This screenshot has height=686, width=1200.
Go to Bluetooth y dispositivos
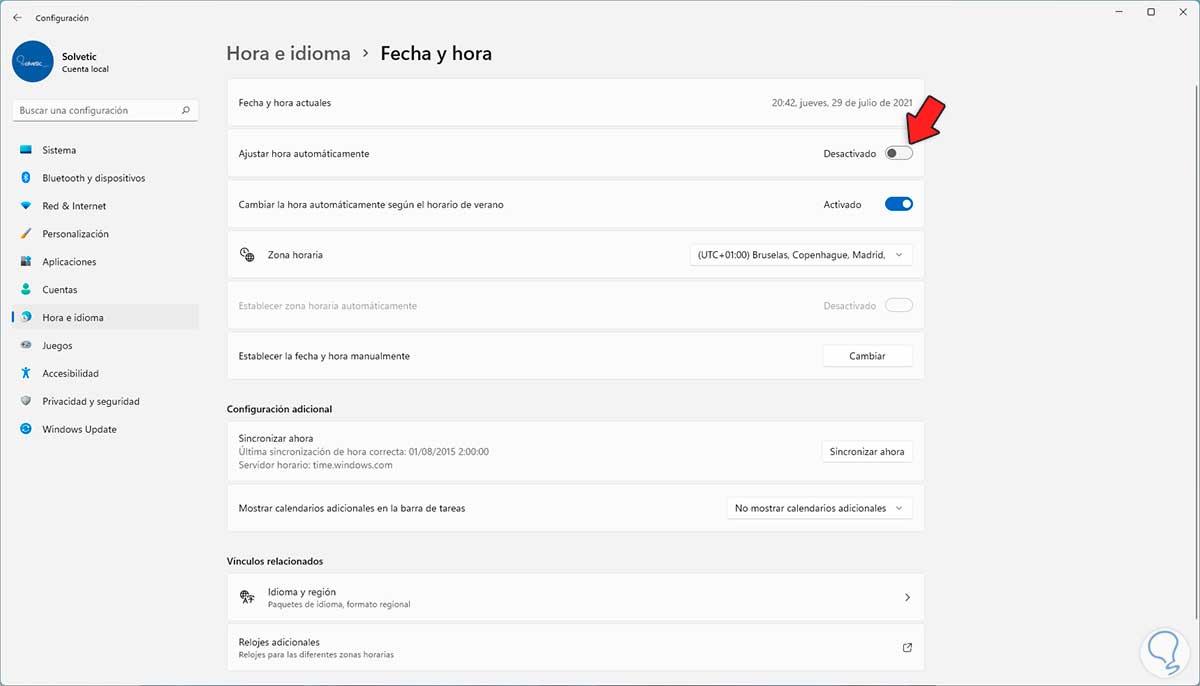coord(105,178)
